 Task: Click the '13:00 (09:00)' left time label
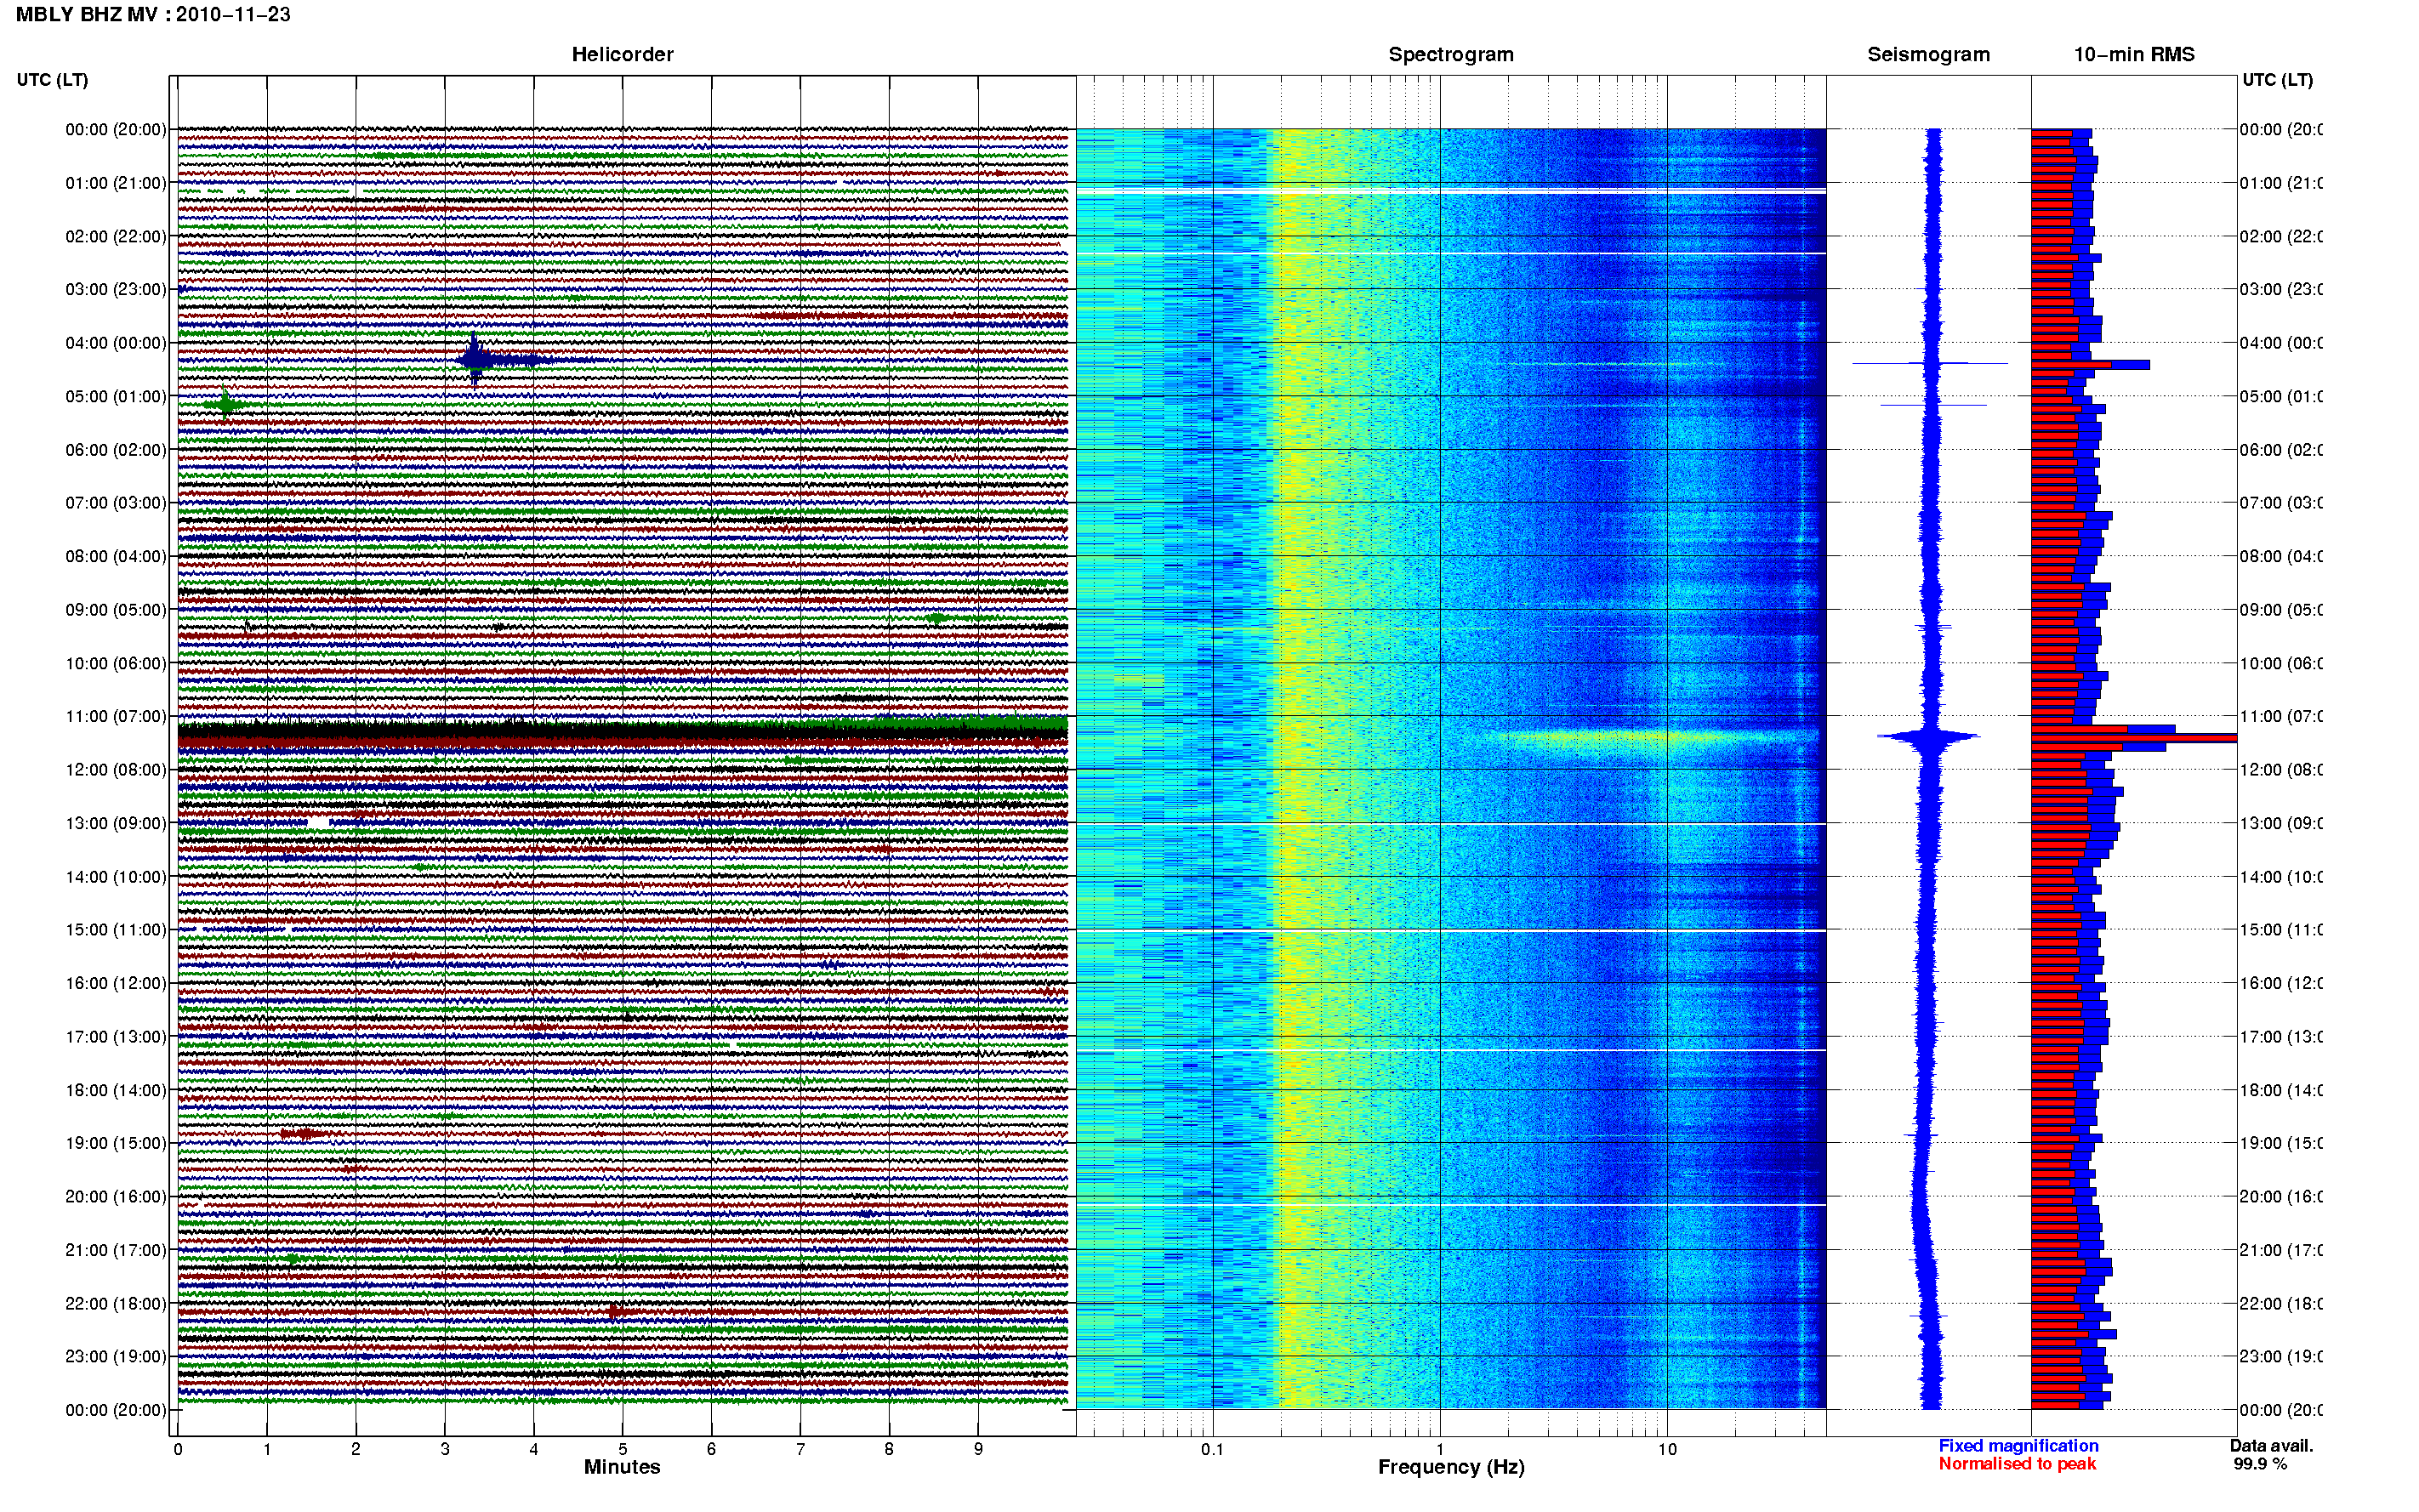pyautogui.click(x=116, y=823)
